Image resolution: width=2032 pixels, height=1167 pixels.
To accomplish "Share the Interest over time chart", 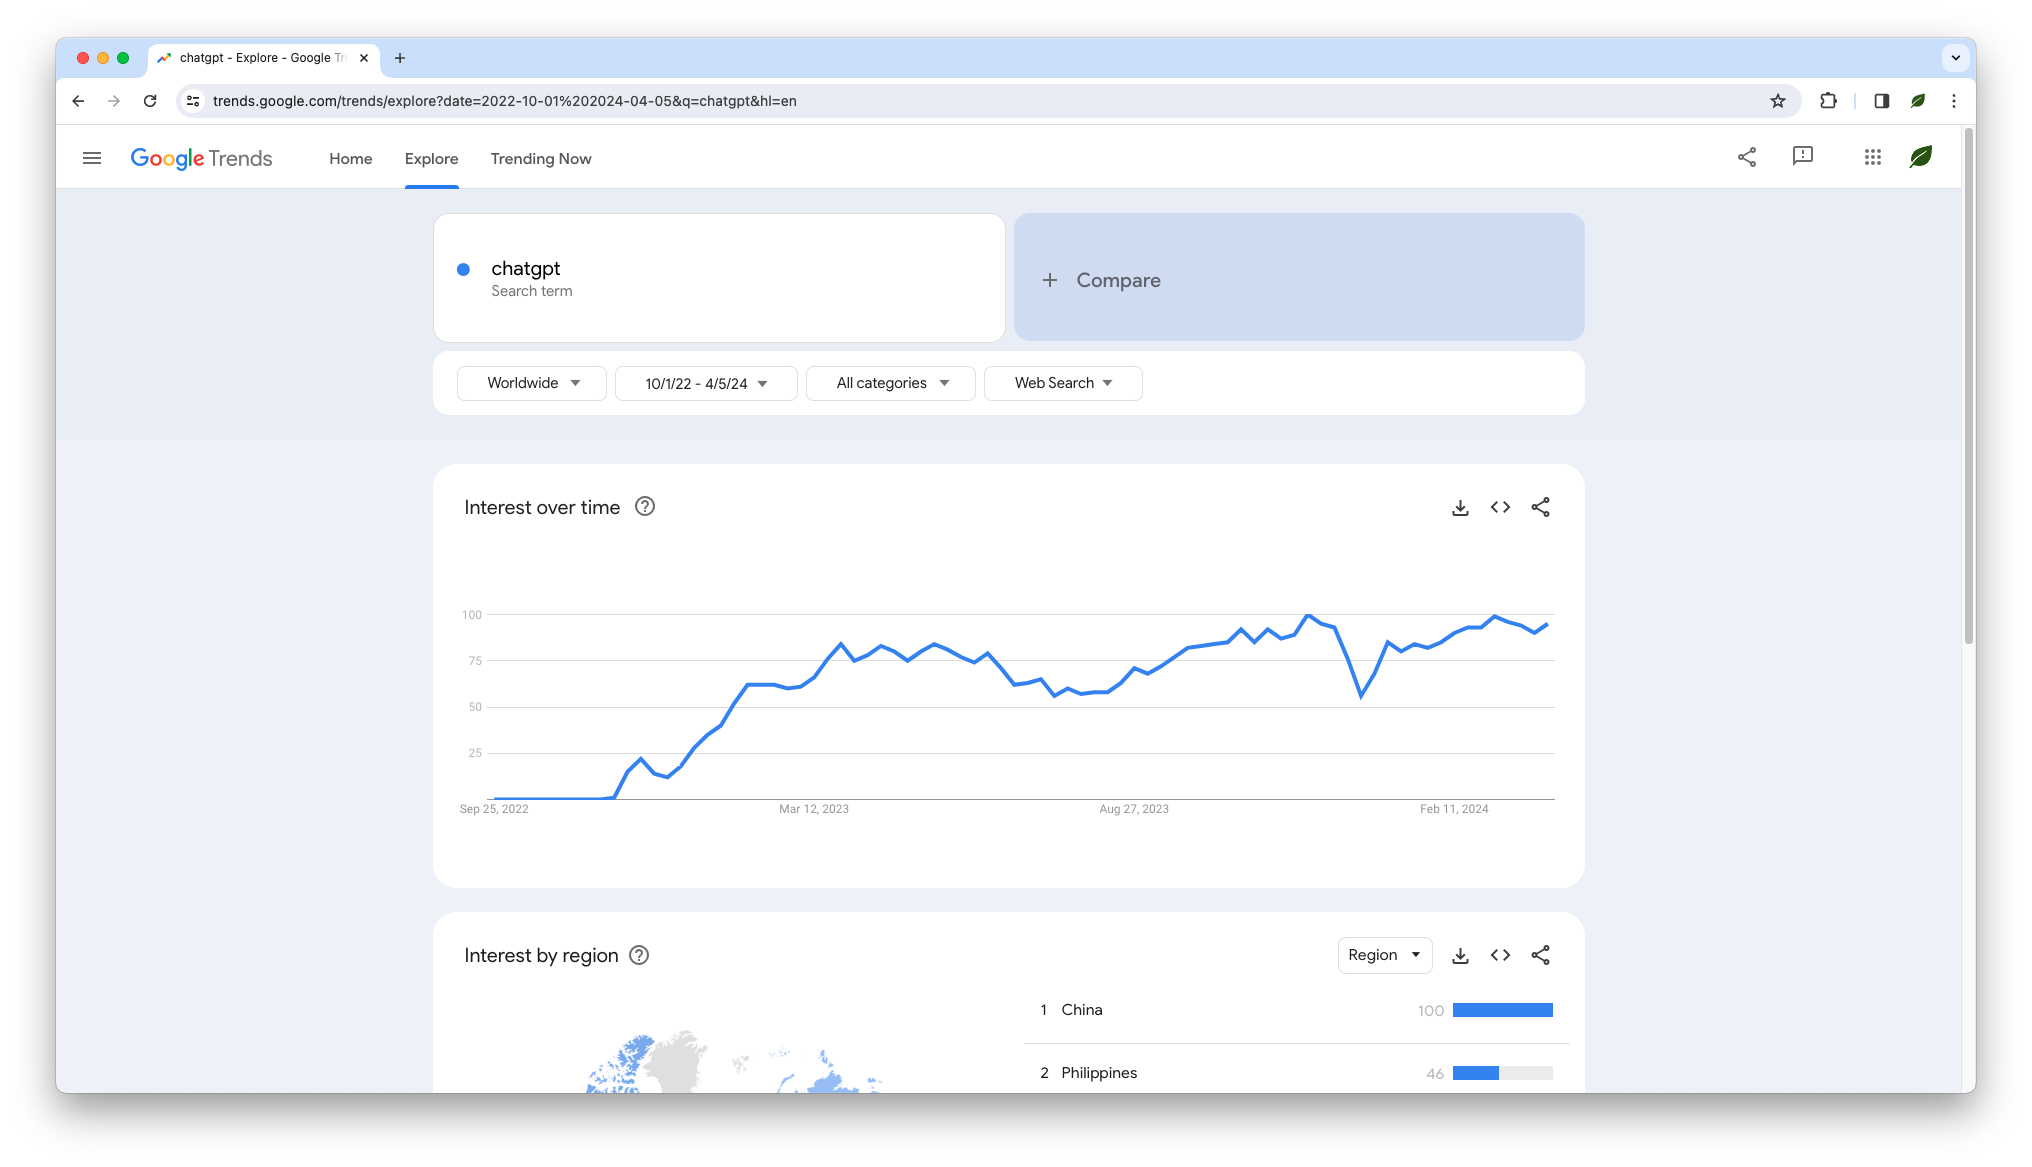I will pos(1540,507).
